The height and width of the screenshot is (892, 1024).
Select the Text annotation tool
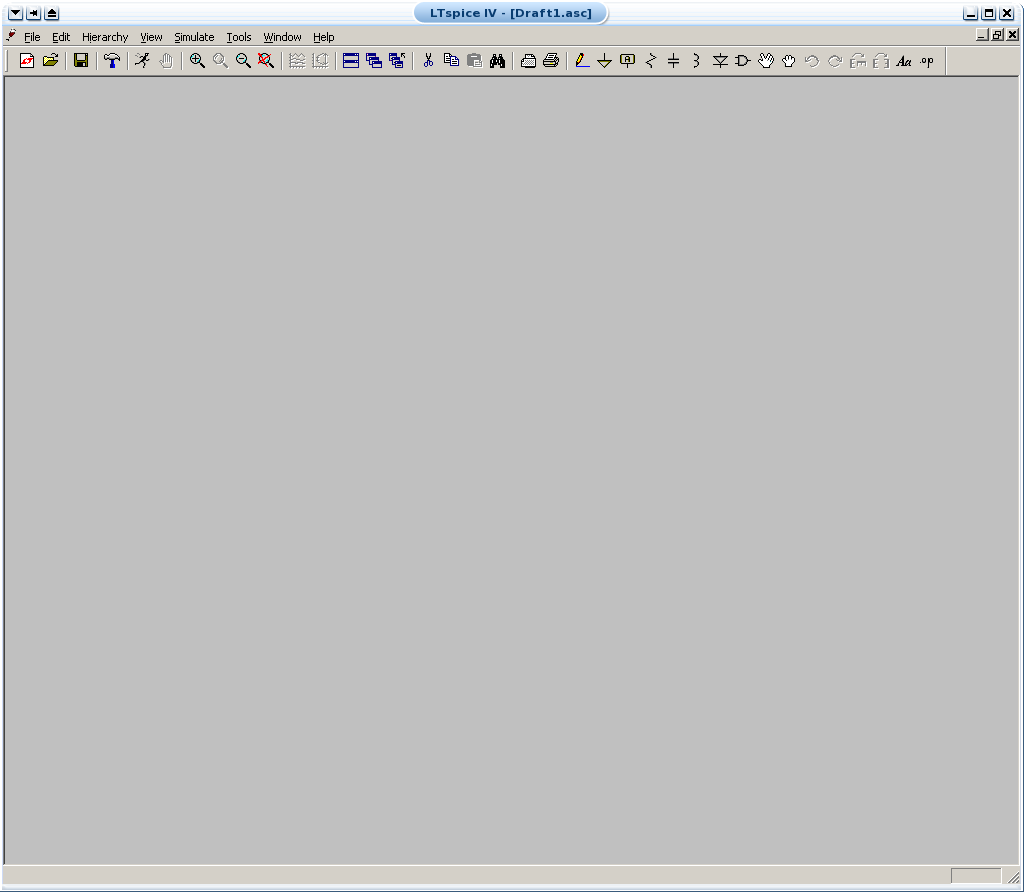pyautogui.click(x=904, y=60)
